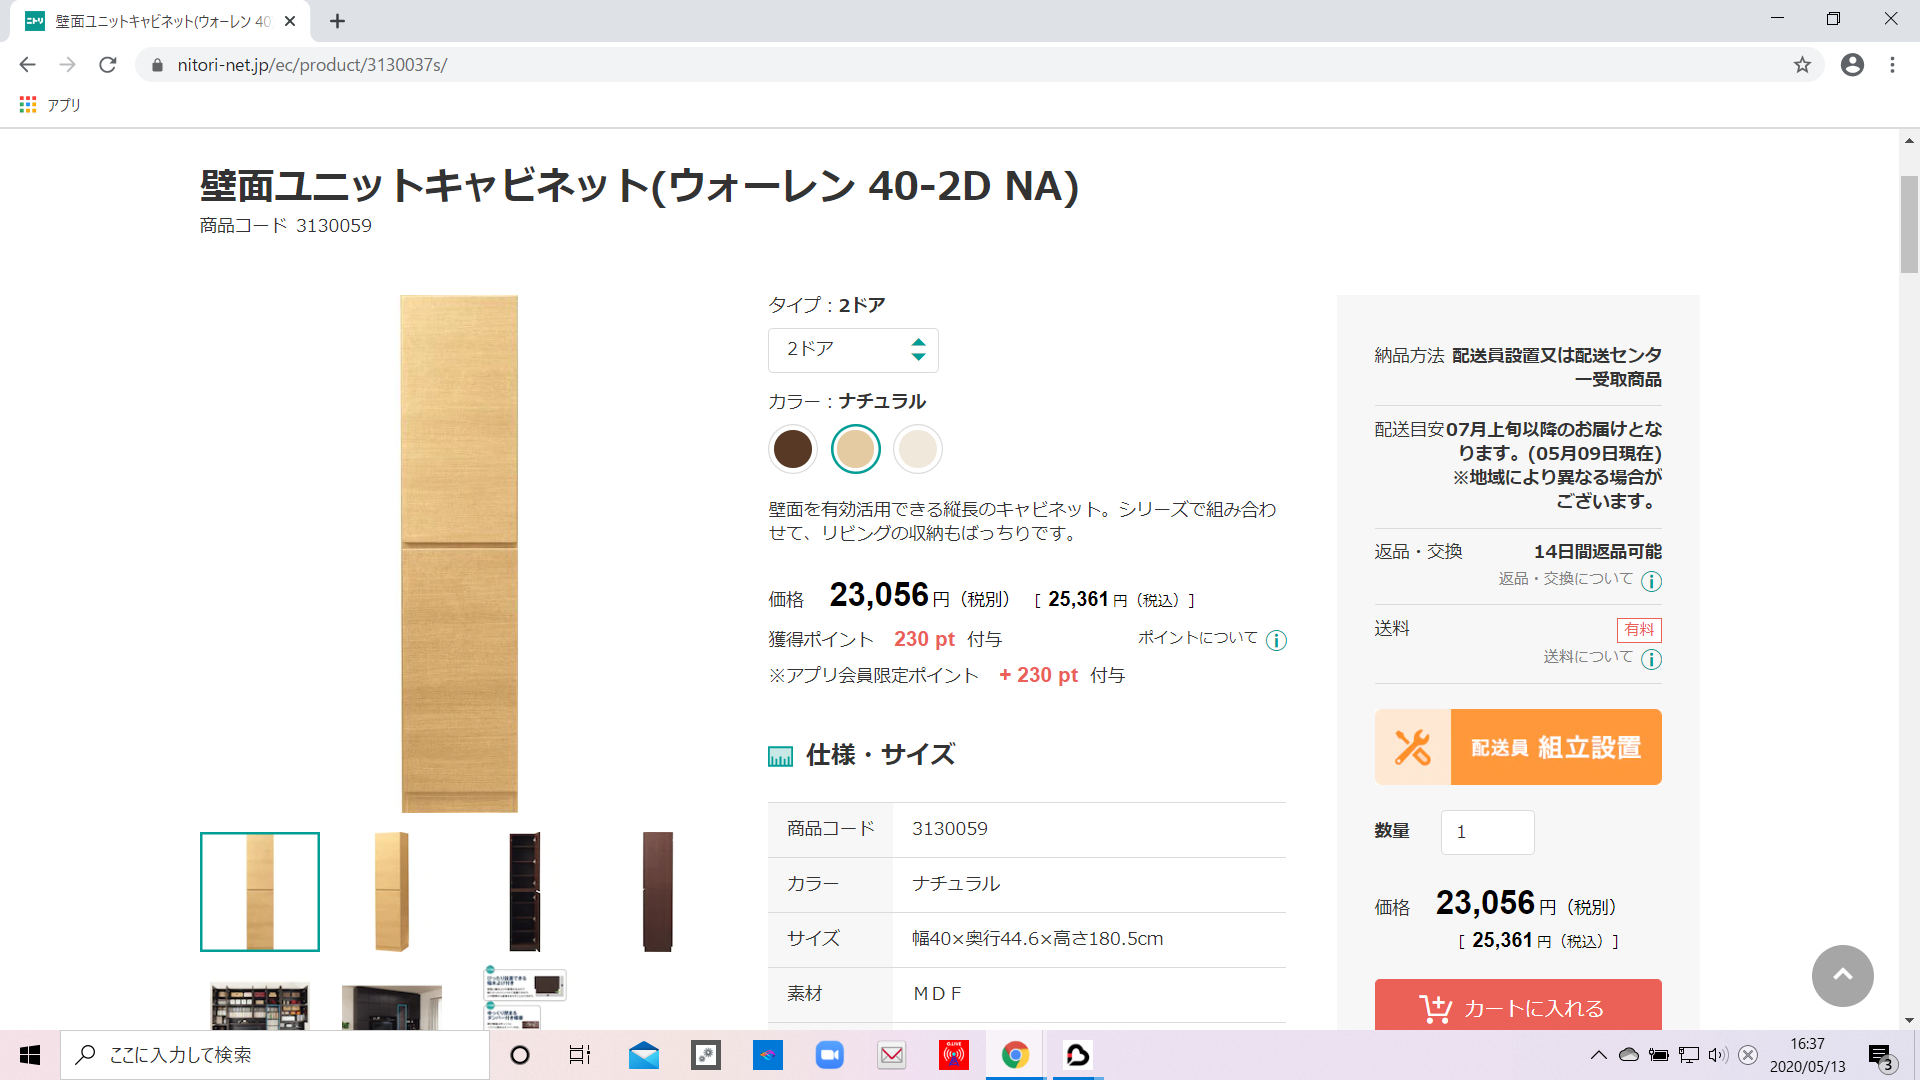Reload the page
Screen dimensions: 1920x1080
pyautogui.click(x=108, y=65)
